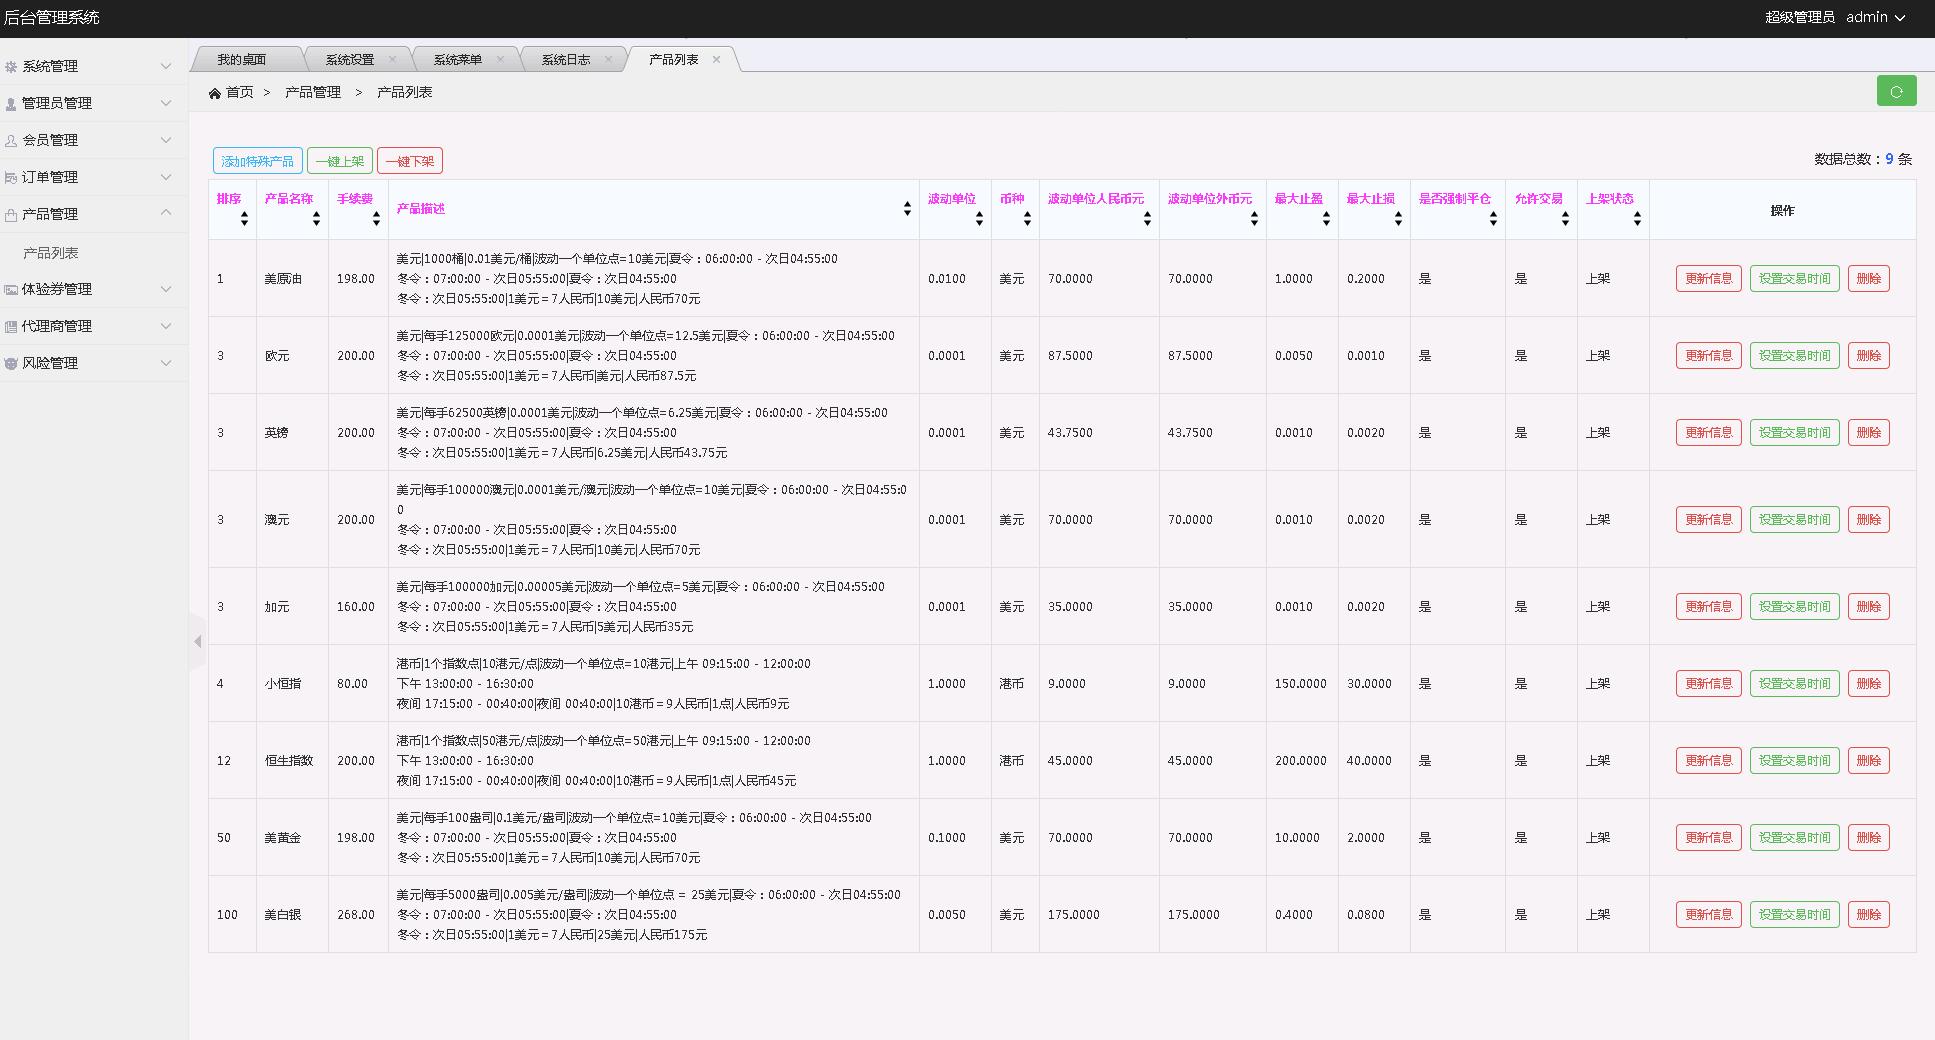Screen dimensions: 1935x1040
Task: Click 更新信息 for 美原油 row
Action: point(1709,279)
